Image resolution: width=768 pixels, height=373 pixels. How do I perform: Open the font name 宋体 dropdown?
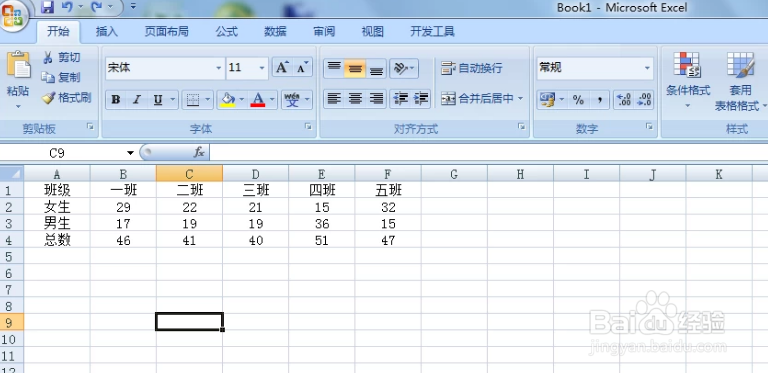[219, 68]
